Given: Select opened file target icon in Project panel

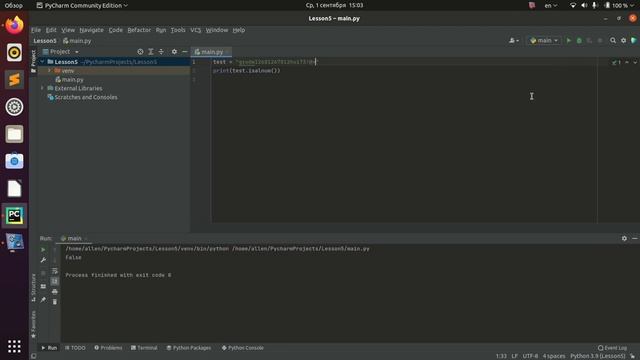Looking at the screenshot, I should 140,52.
